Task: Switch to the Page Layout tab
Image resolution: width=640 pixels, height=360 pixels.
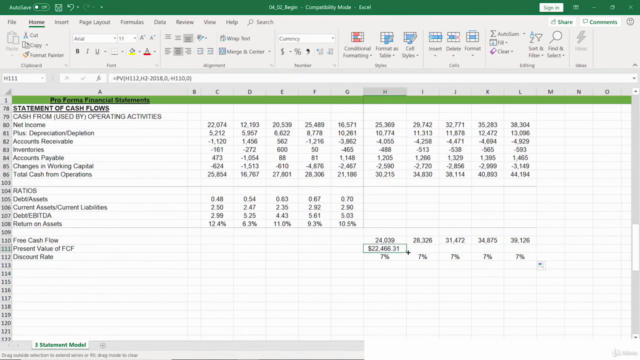Action: pos(95,22)
